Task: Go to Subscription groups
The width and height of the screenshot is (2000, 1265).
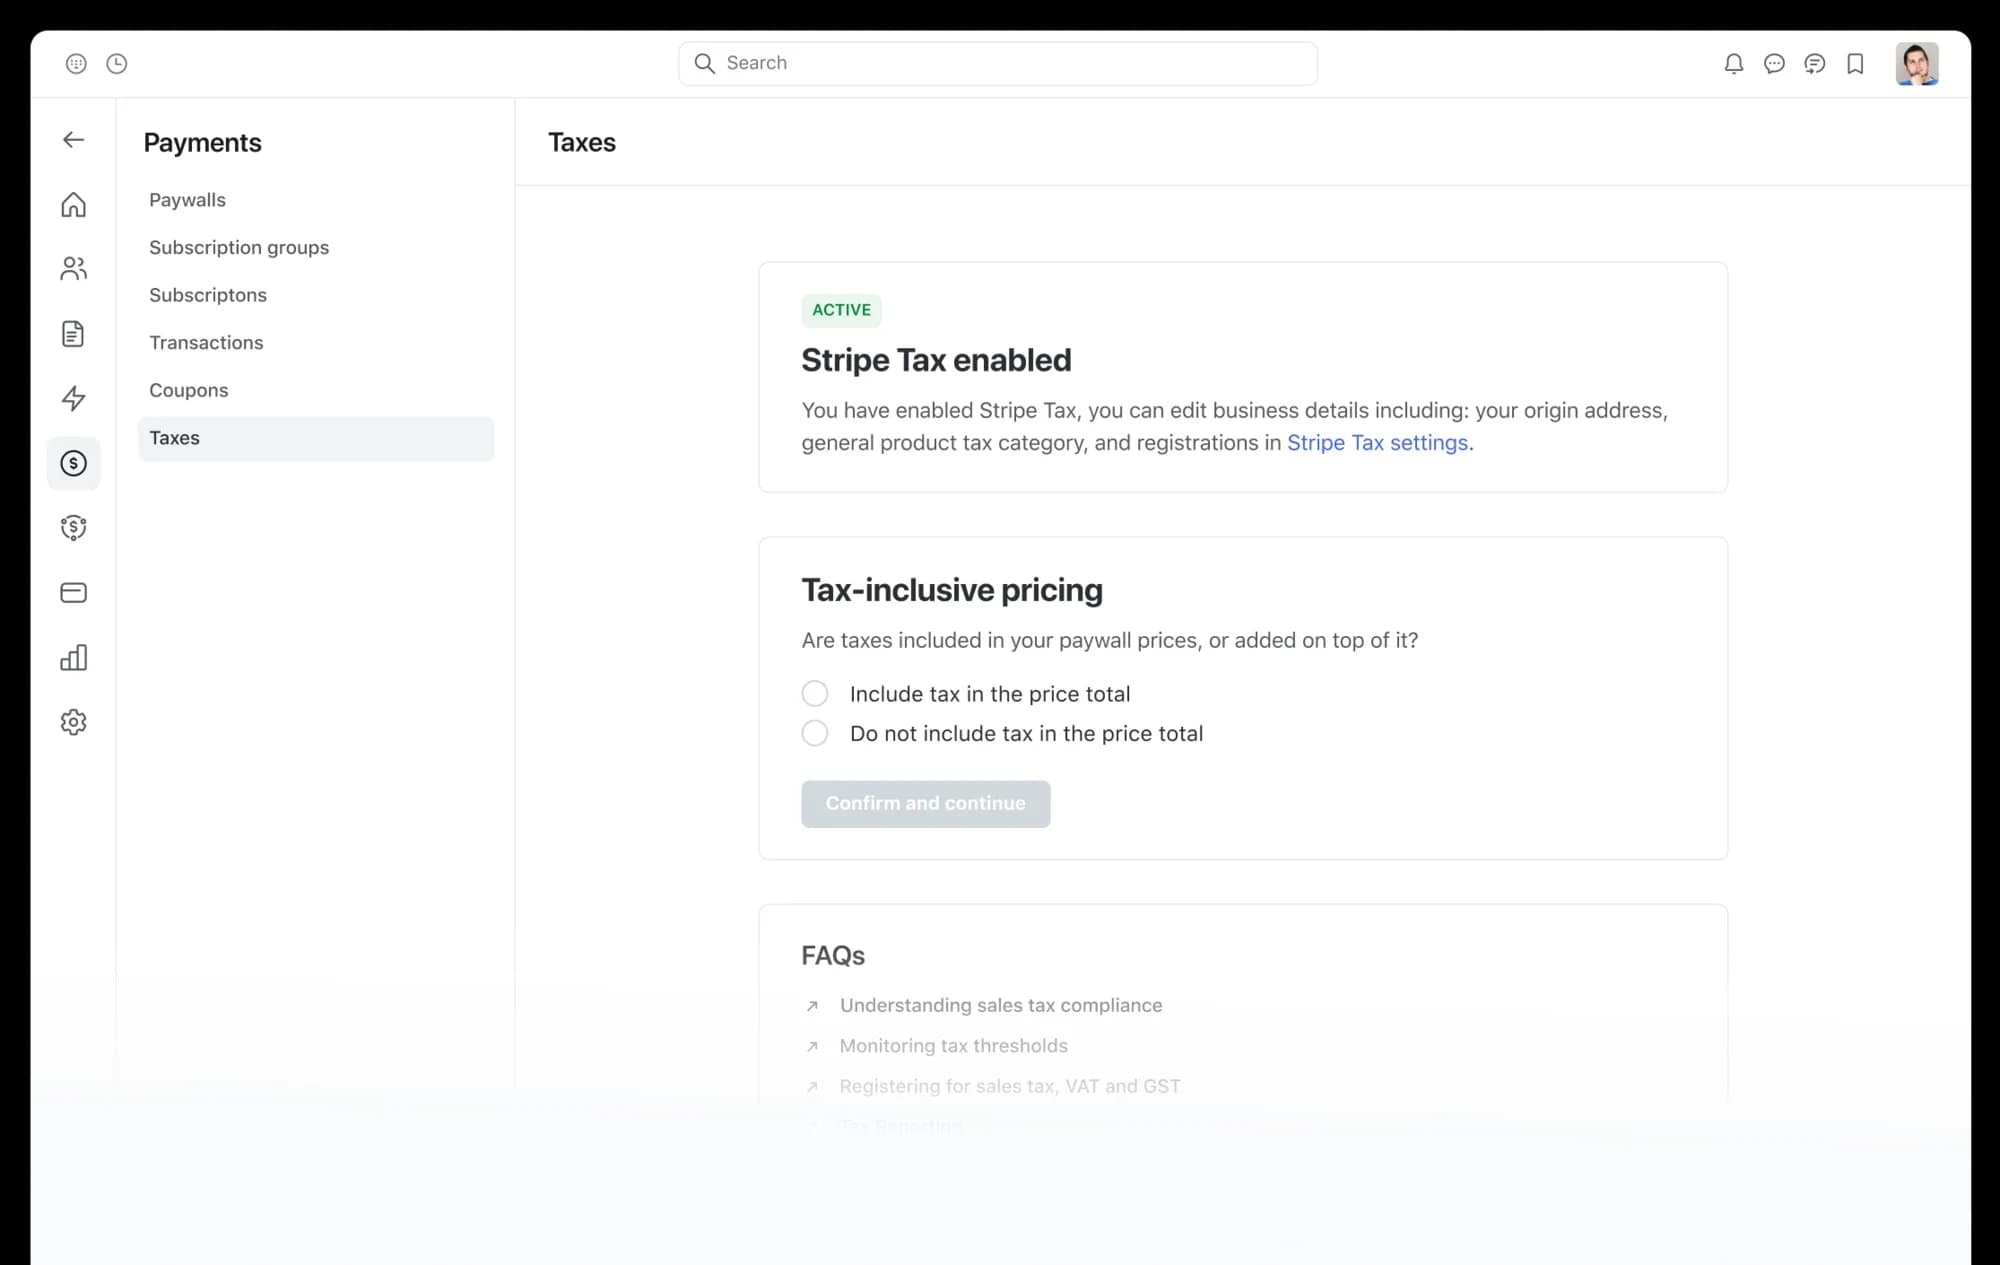Action: pyautogui.click(x=239, y=248)
